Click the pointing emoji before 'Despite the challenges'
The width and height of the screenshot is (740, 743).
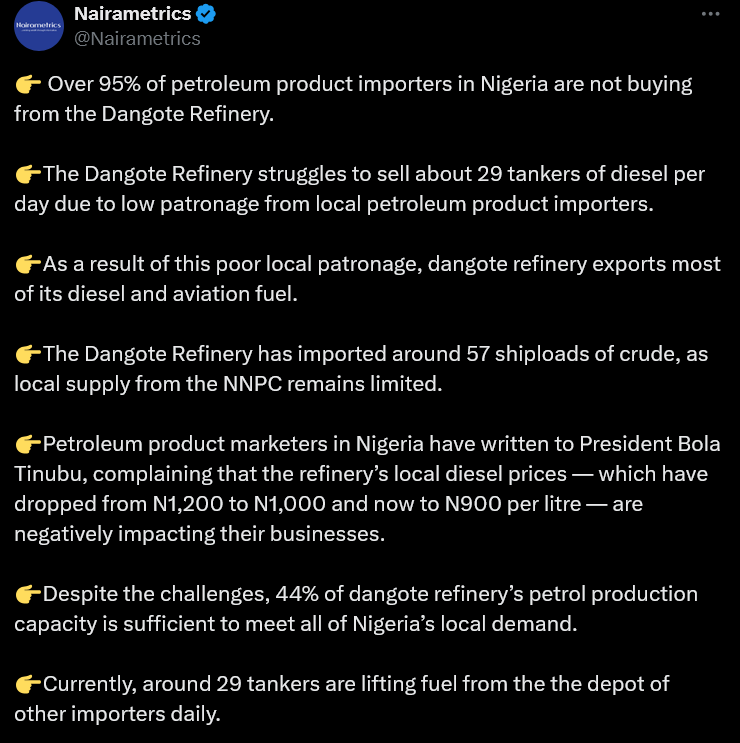27,595
